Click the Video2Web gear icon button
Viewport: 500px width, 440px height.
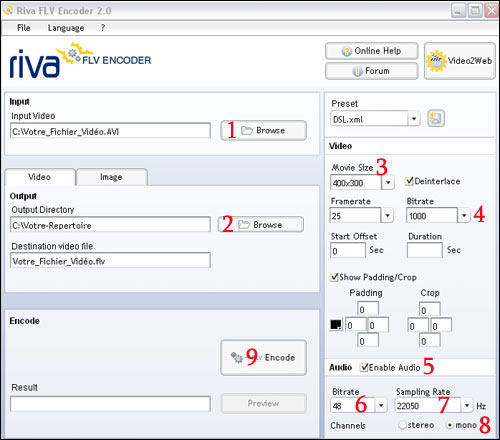(x=460, y=61)
